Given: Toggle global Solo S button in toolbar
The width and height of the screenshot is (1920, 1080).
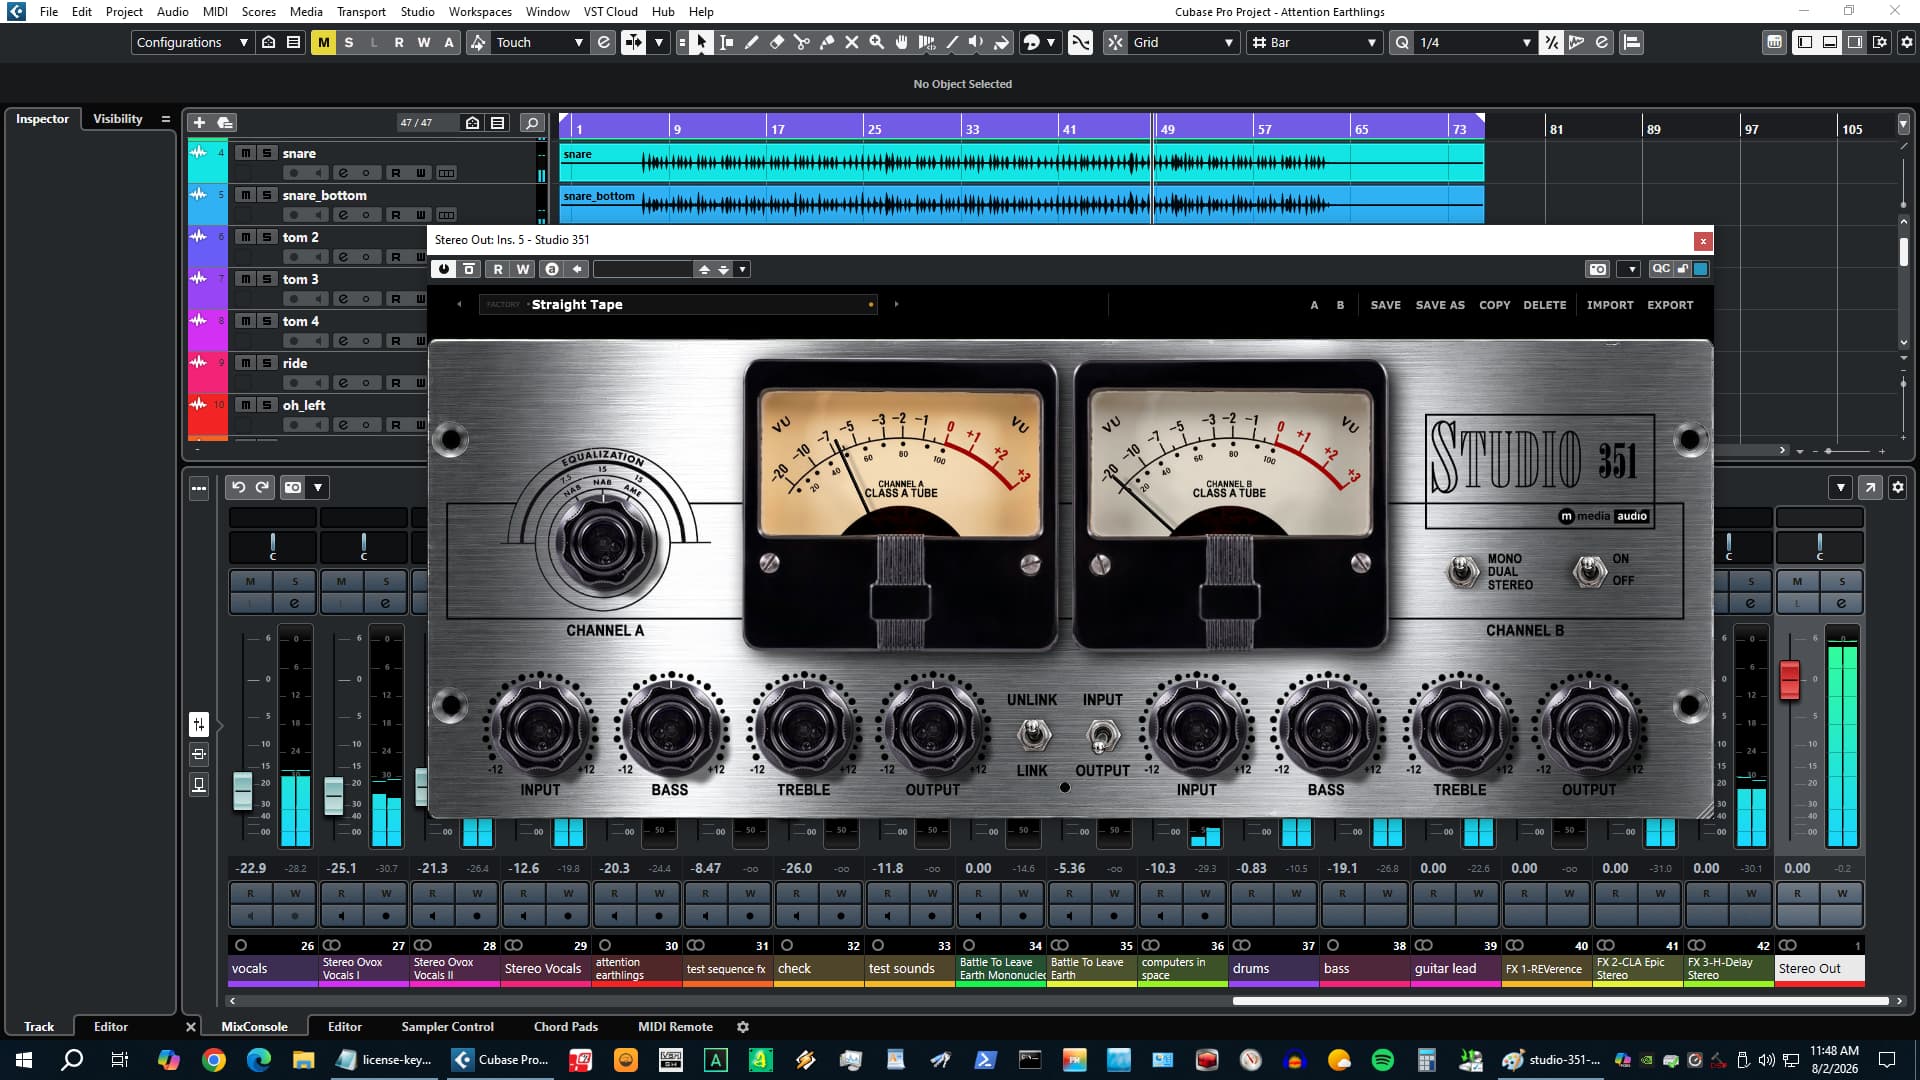Looking at the screenshot, I should click(348, 42).
